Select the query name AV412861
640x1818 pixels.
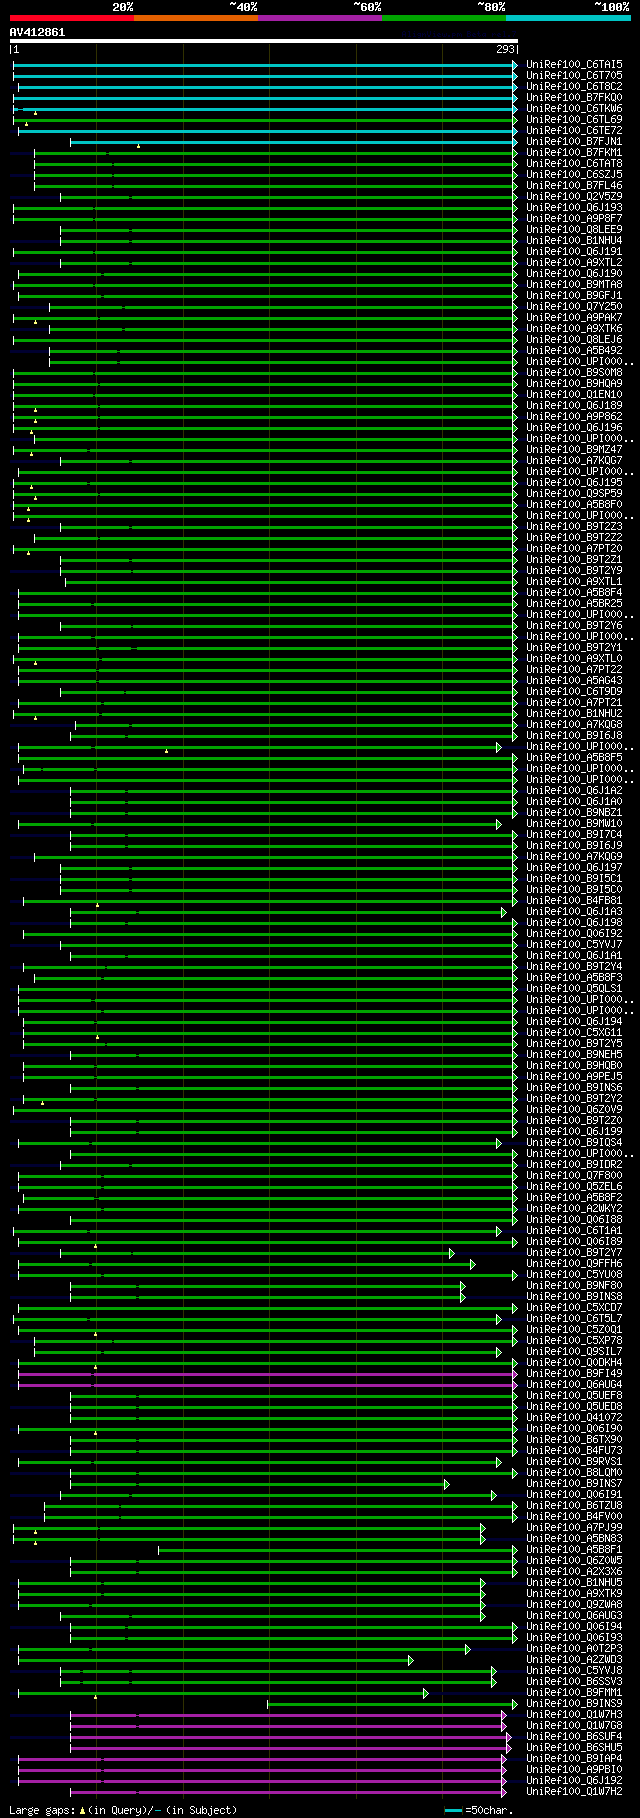[x=38, y=32]
